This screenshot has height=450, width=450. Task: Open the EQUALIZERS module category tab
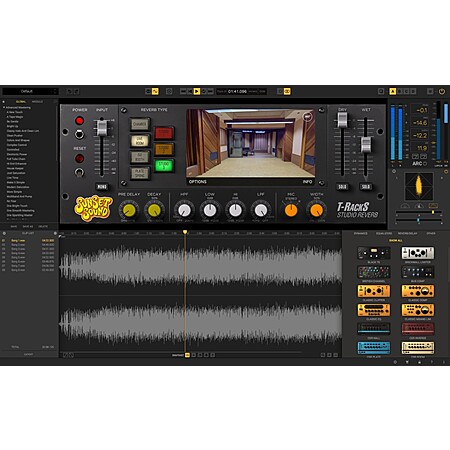[x=384, y=233]
